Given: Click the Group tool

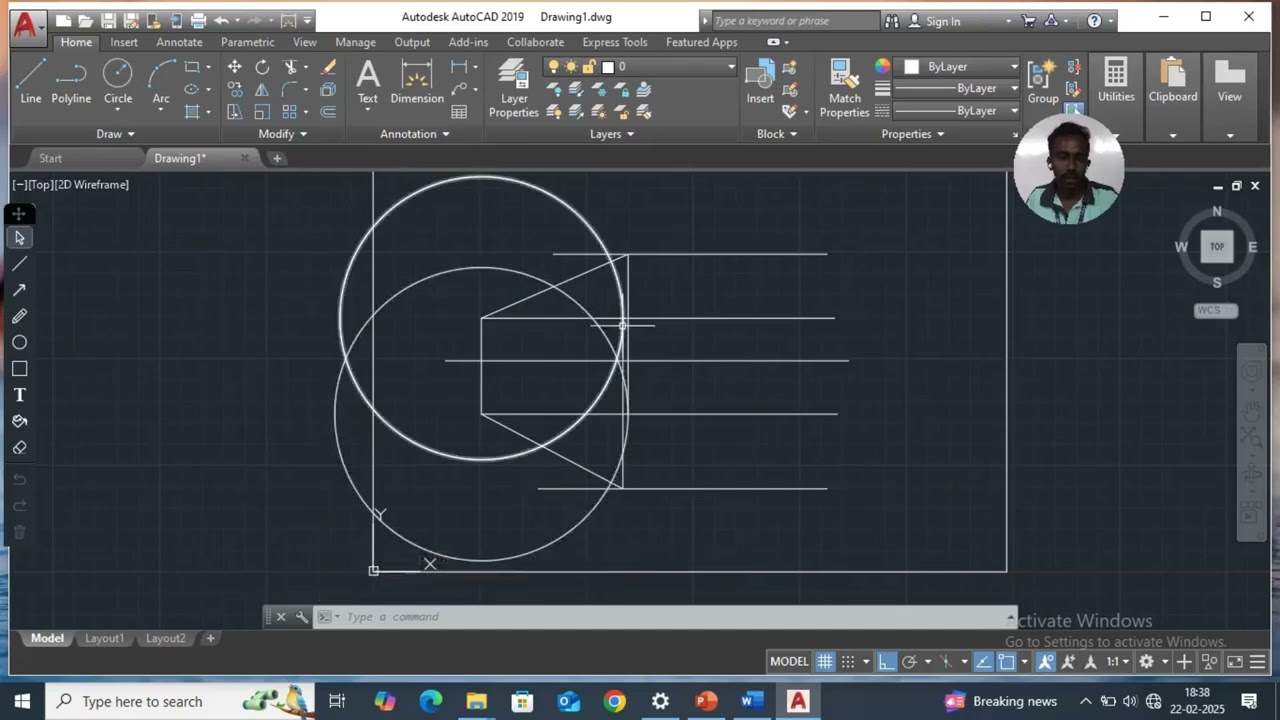Looking at the screenshot, I should pyautogui.click(x=1043, y=82).
